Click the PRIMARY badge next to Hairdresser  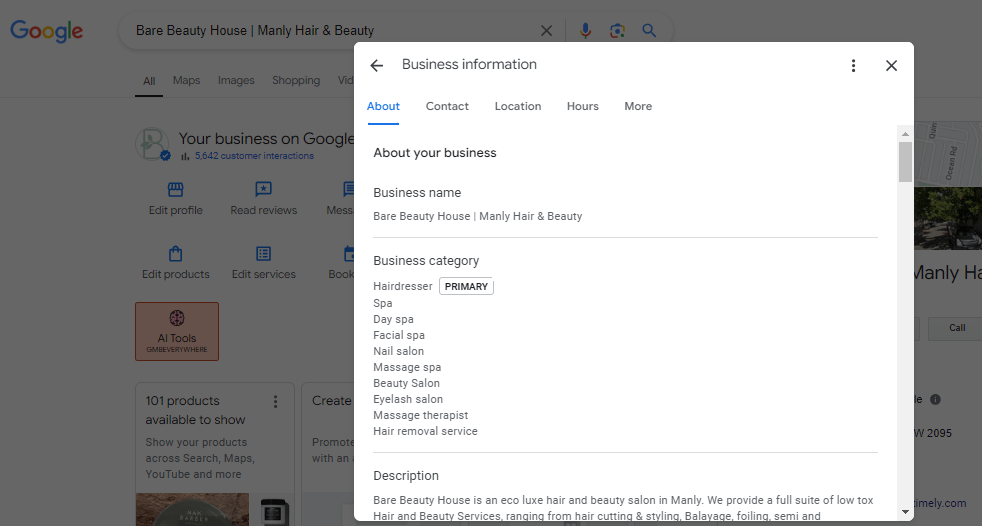point(466,286)
